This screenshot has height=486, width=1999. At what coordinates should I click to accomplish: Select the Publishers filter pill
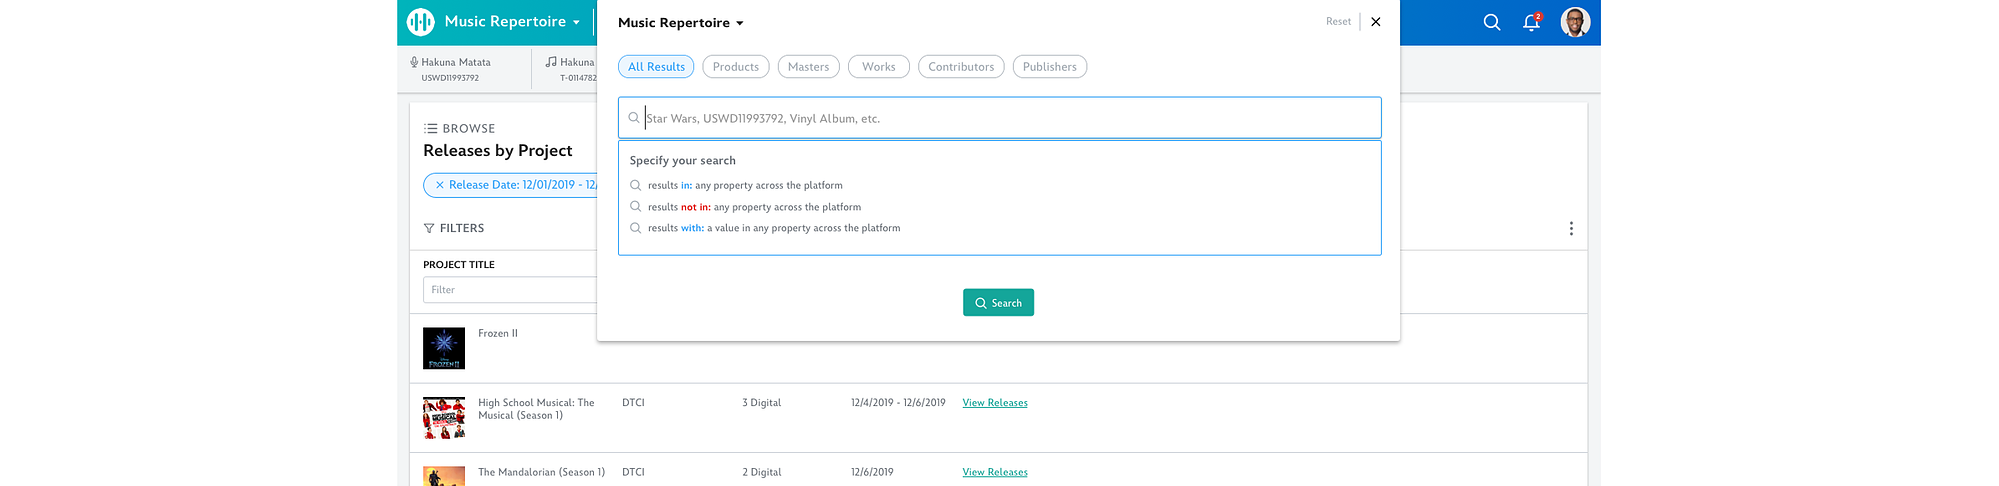click(x=1050, y=67)
